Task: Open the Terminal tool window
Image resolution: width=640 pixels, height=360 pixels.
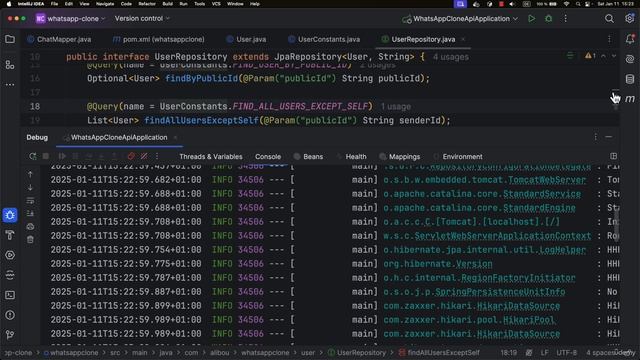Action: pos(10,295)
